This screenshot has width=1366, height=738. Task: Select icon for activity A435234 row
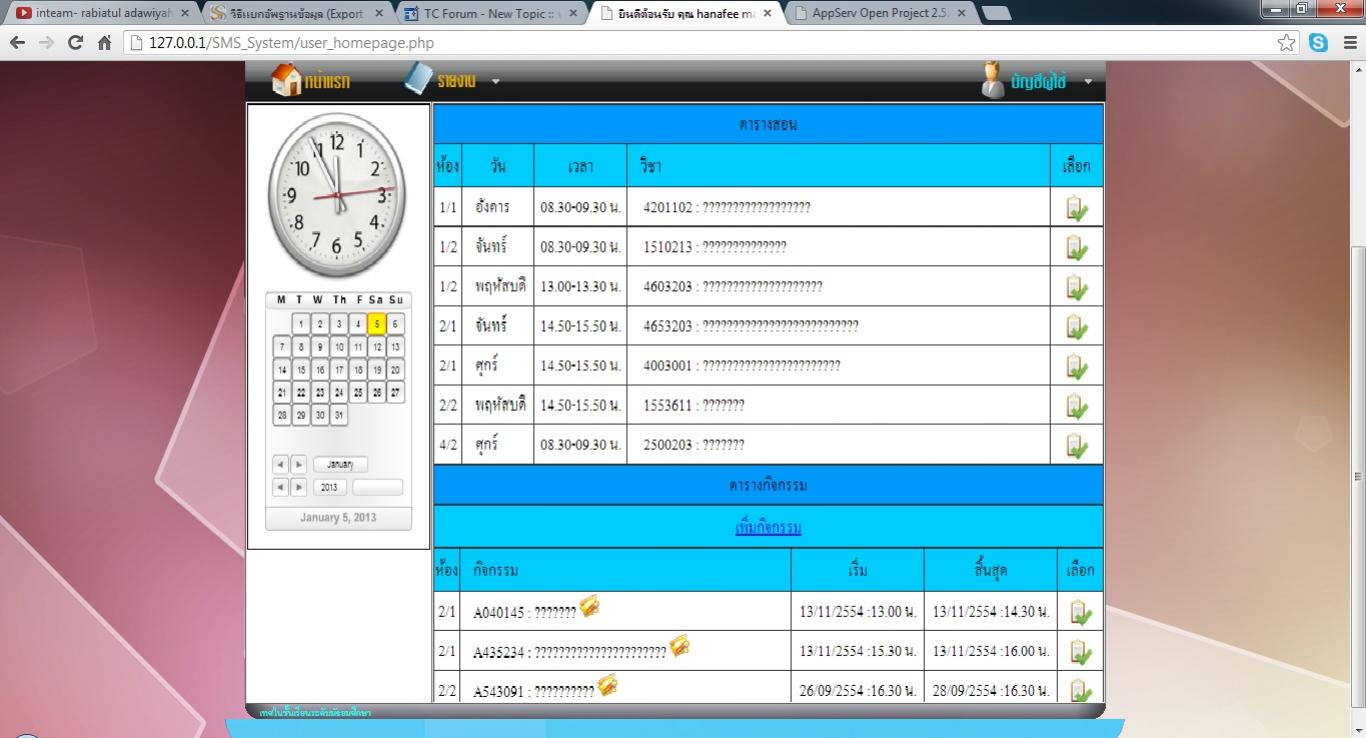point(1080,651)
